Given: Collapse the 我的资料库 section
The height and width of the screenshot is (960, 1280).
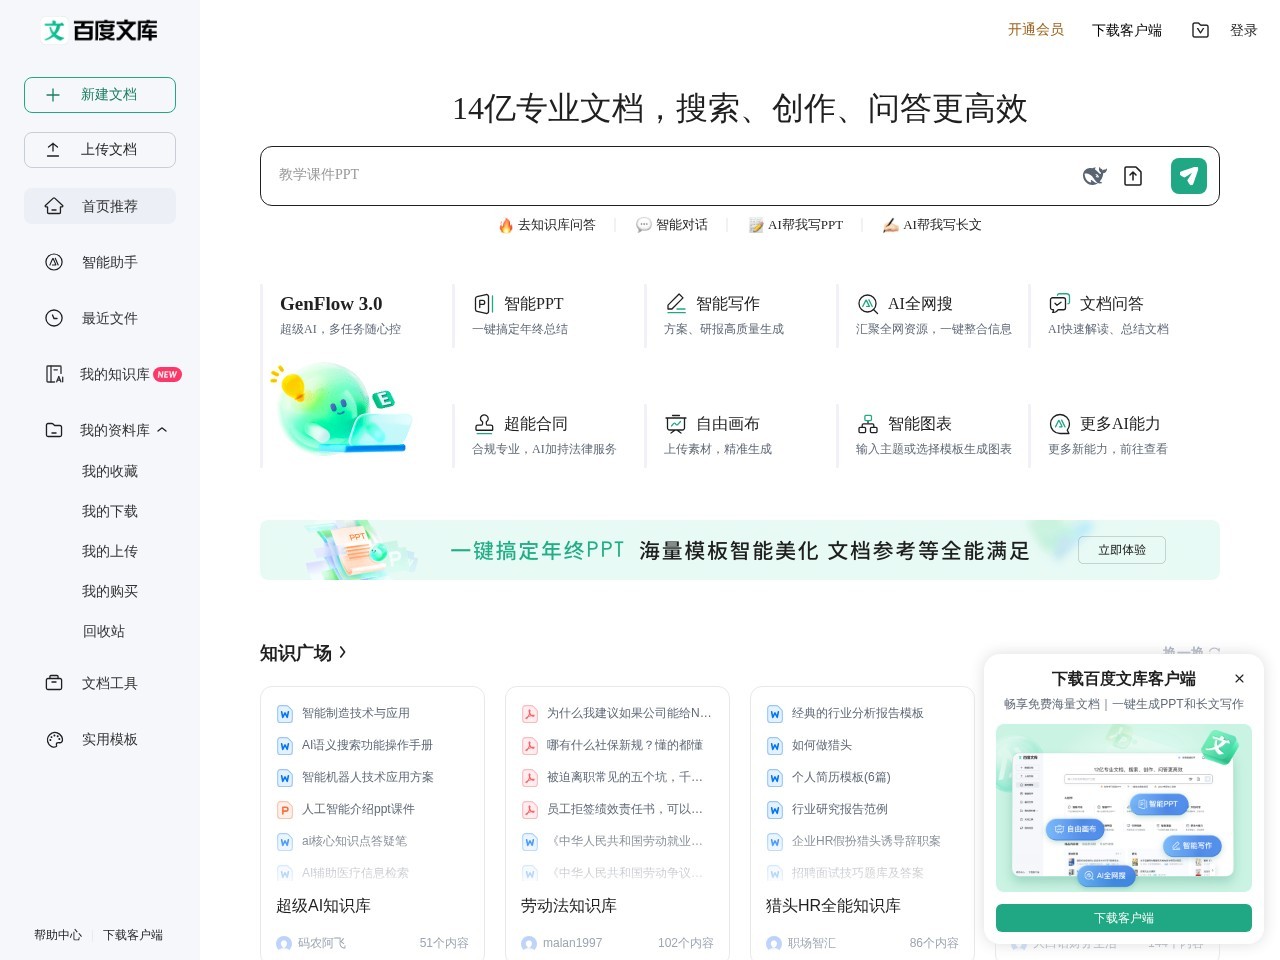Looking at the screenshot, I should point(162,430).
